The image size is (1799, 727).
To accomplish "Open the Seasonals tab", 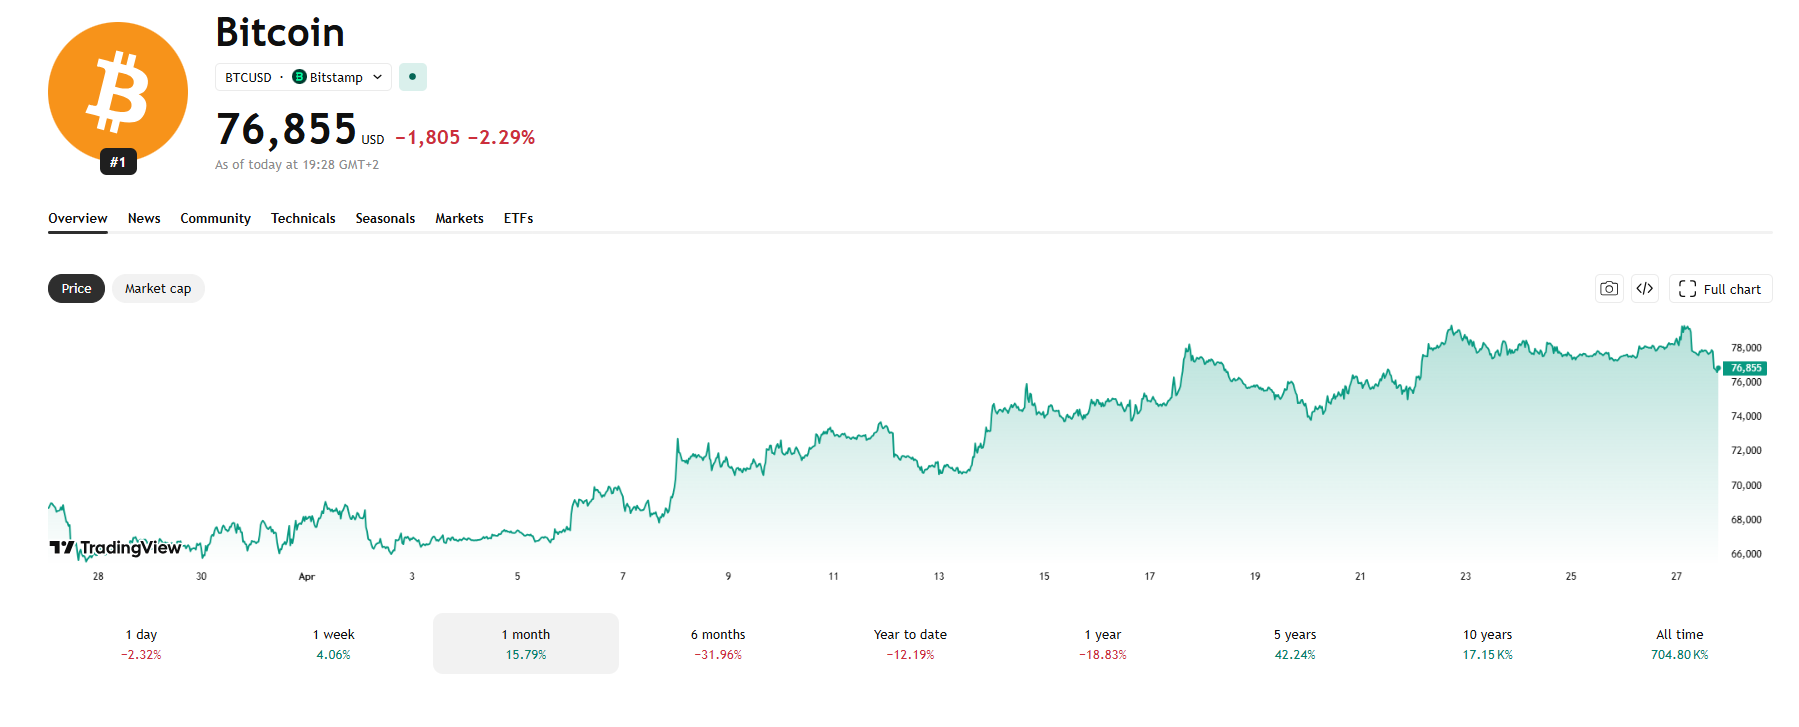I will [385, 218].
